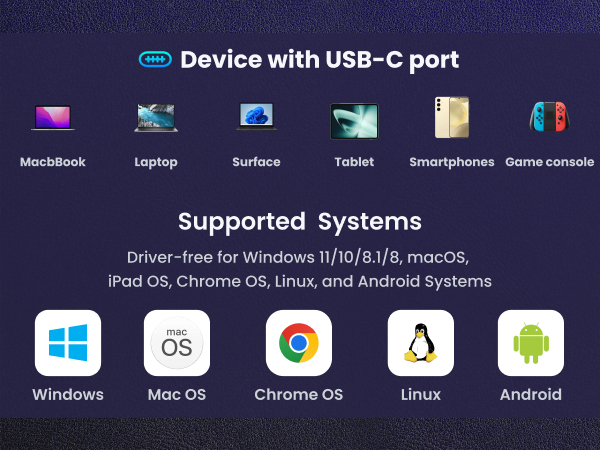600x450 pixels.
Task: Click the Dell laptop image
Action: (x=156, y=118)
